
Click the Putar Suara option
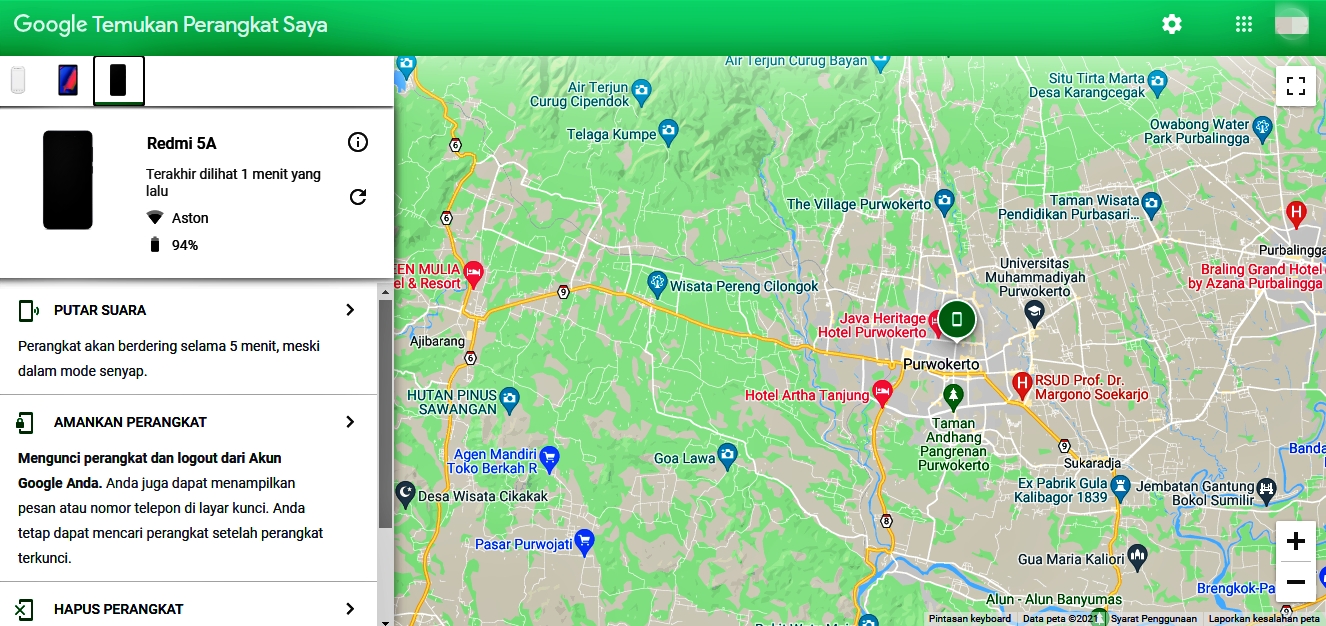100,310
